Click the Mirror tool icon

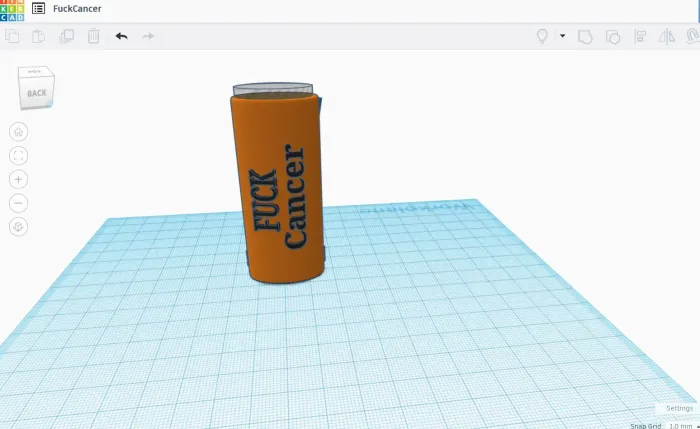667,37
